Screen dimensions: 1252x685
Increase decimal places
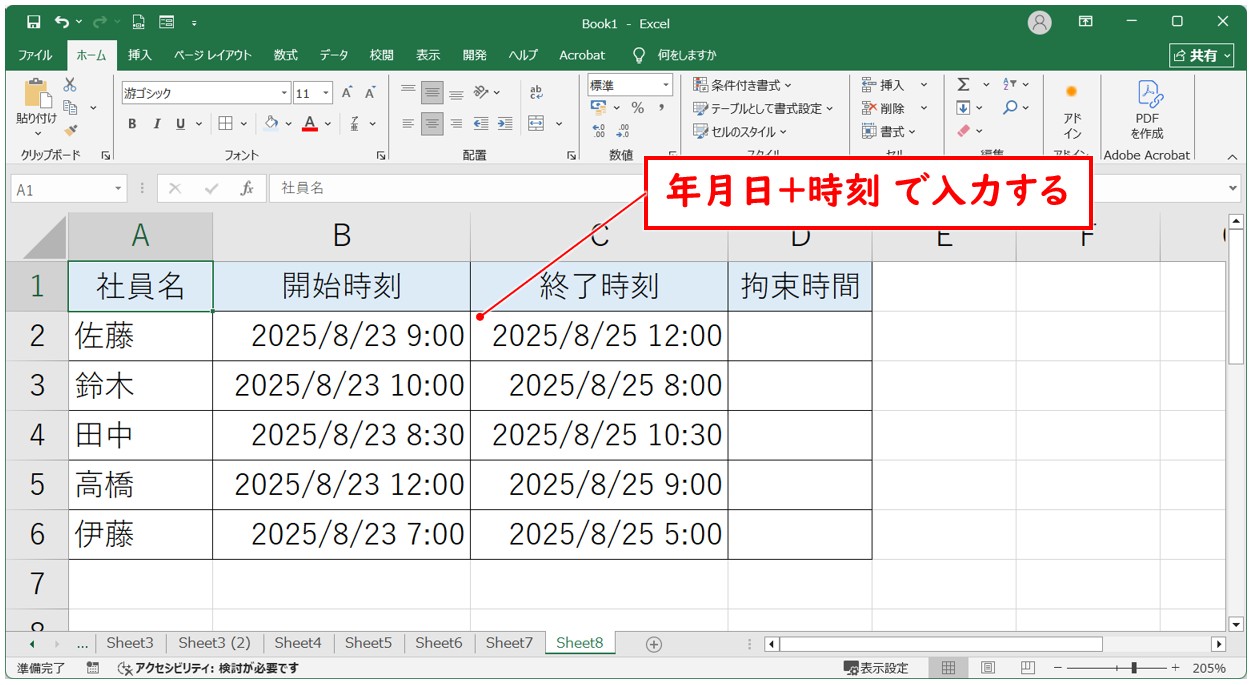point(599,131)
